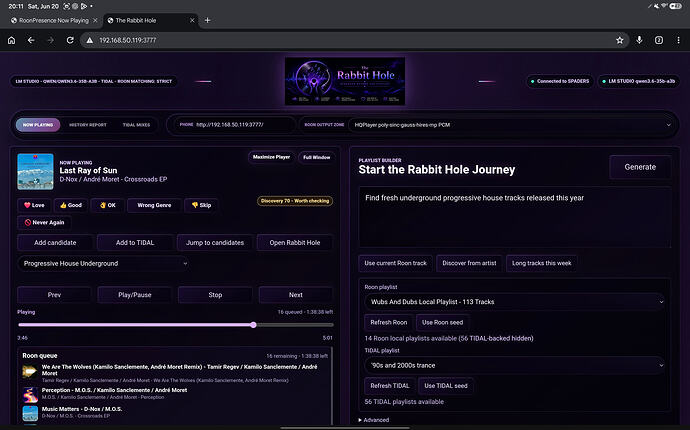Click the playlist prompt text area
This screenshot has width=690, height=430.
pos(515,217)
